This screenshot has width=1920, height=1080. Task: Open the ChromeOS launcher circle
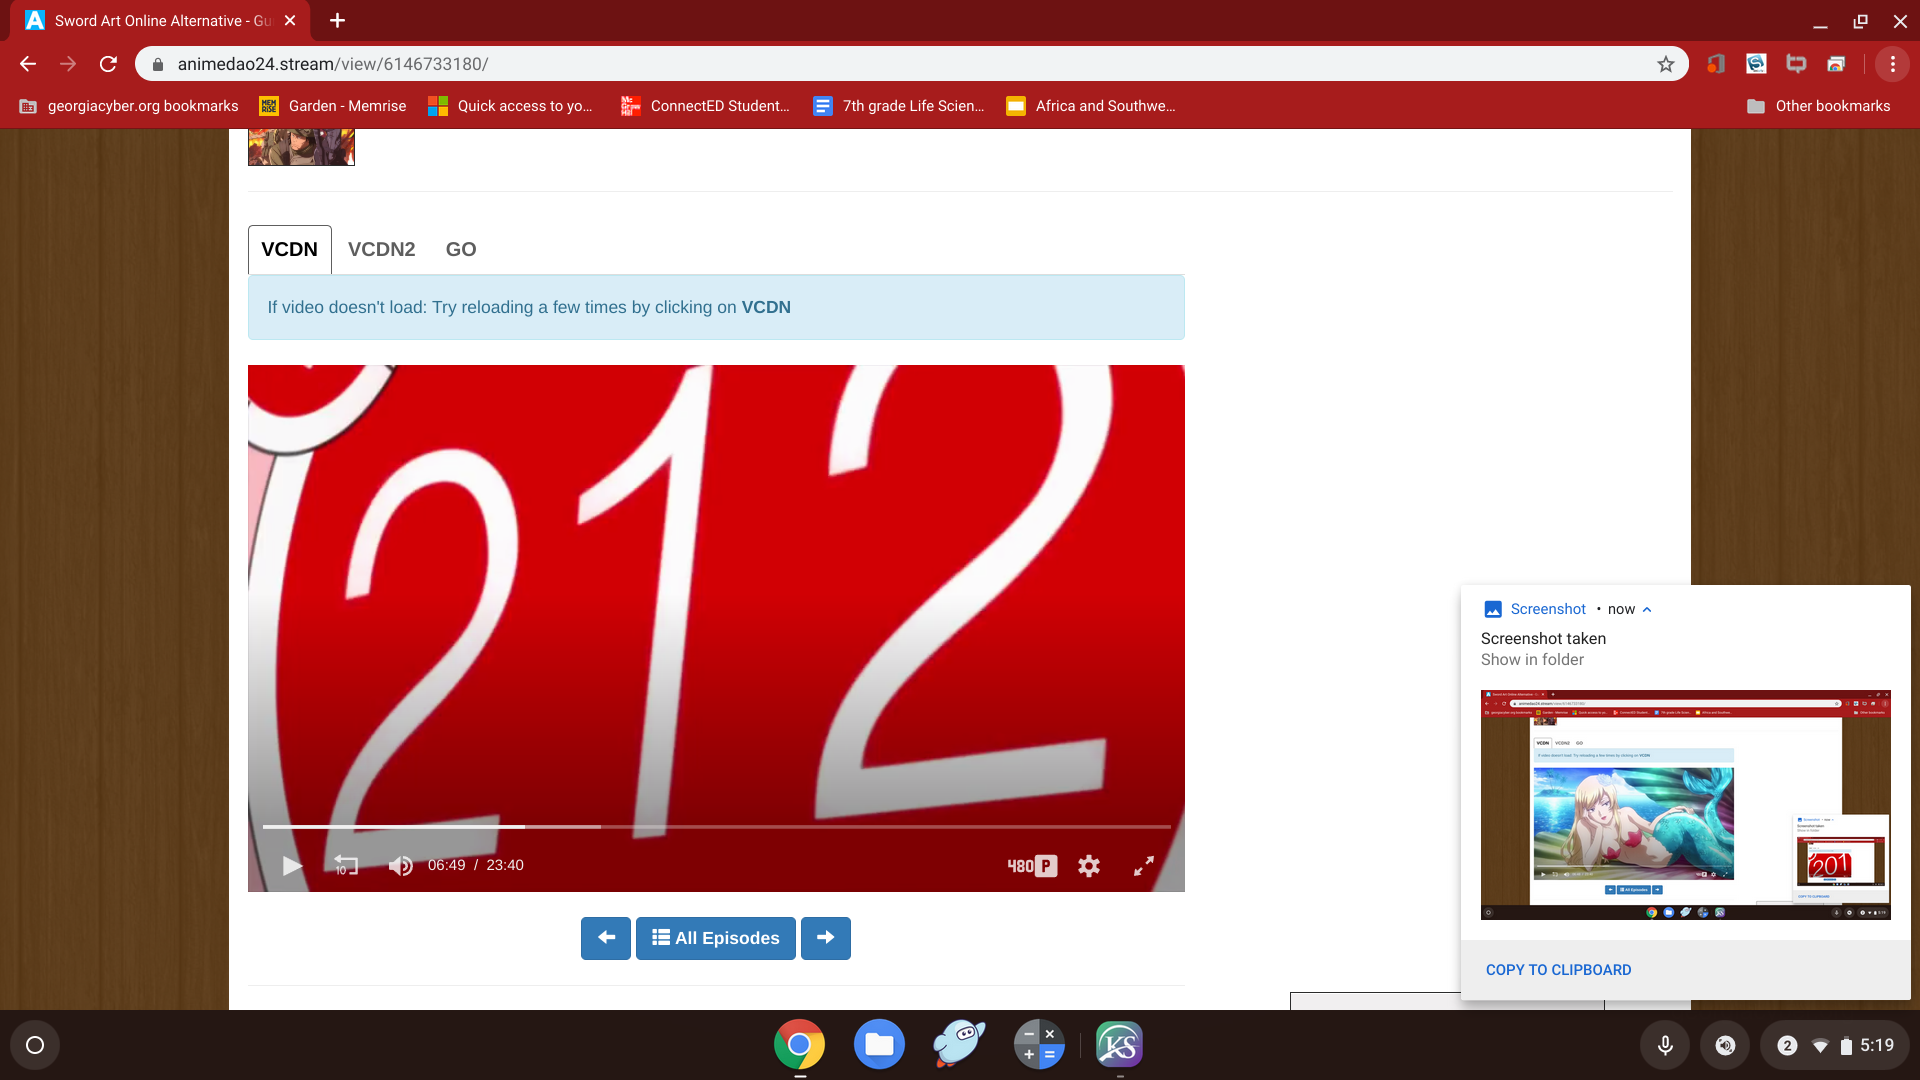coord(35,1045)
